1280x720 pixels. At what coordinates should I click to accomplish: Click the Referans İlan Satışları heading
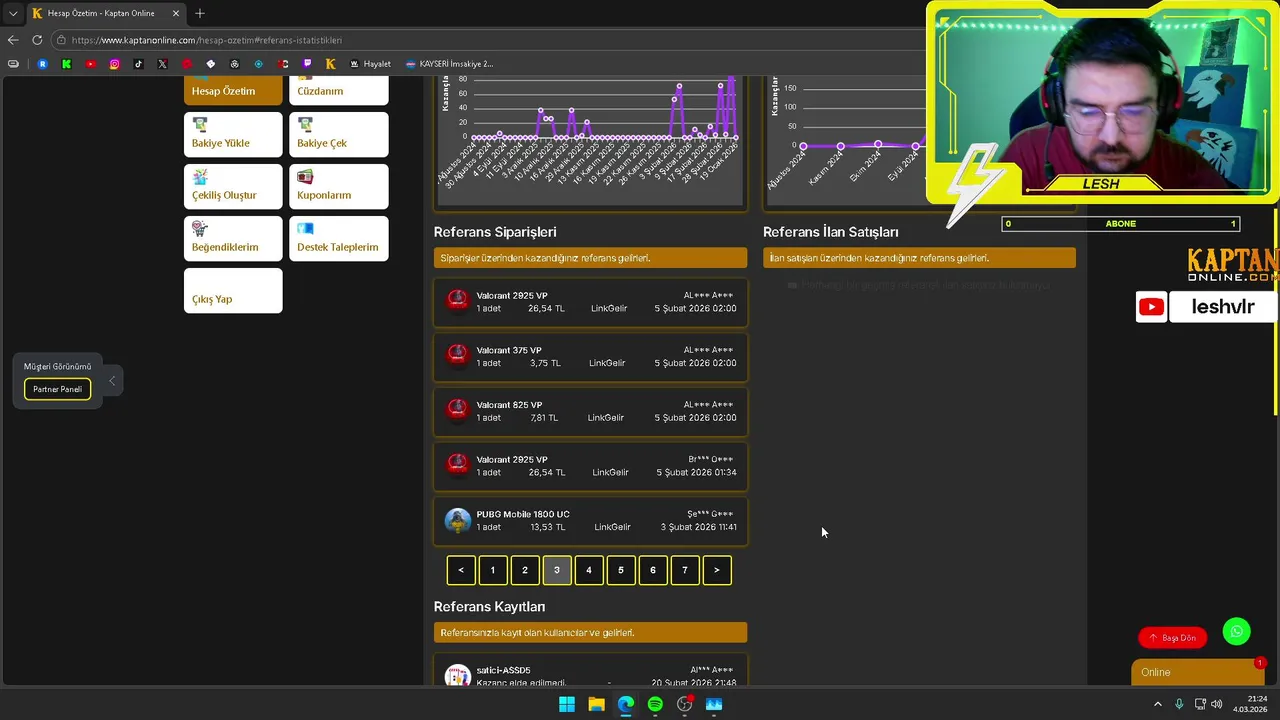830,232
